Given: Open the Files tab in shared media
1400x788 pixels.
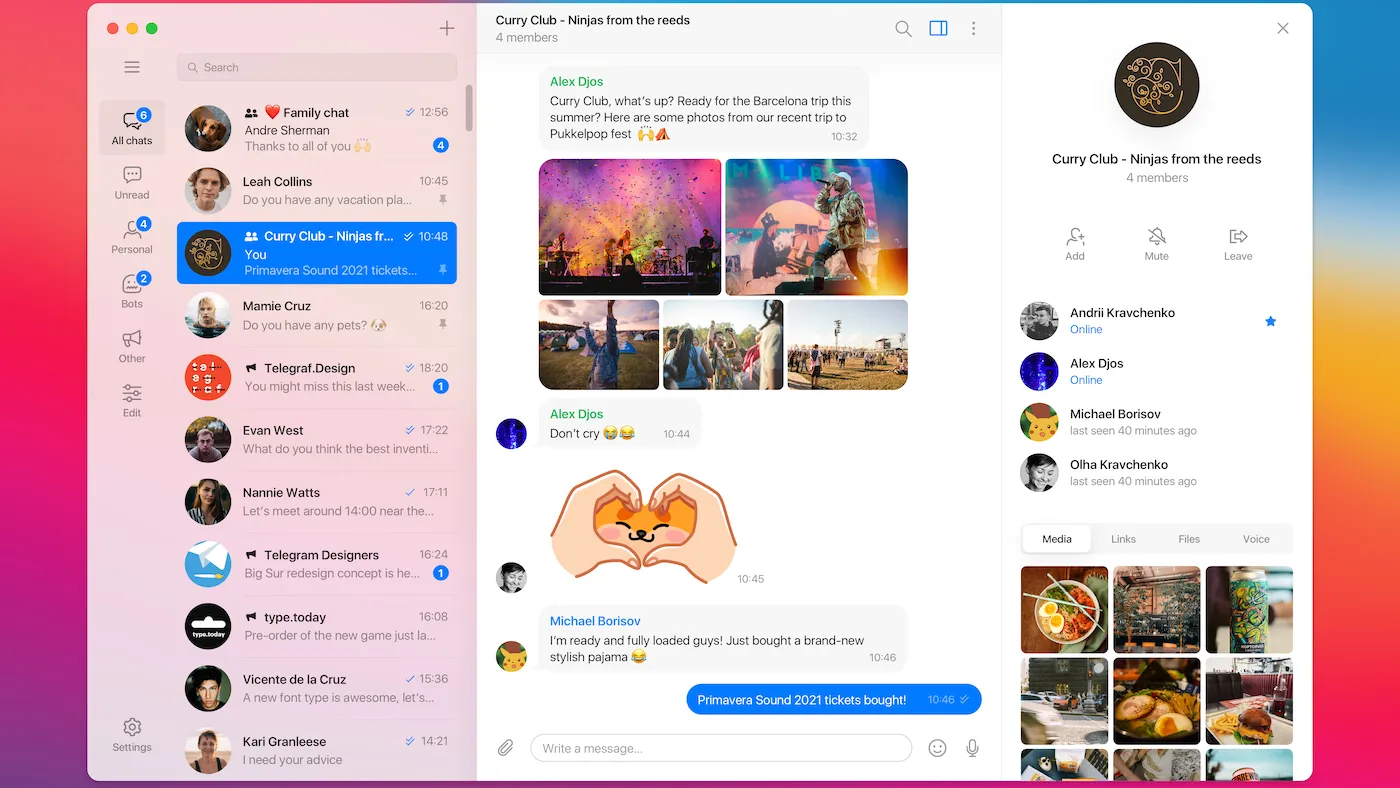Looking at the screenshot, I should click(1188, 538).
